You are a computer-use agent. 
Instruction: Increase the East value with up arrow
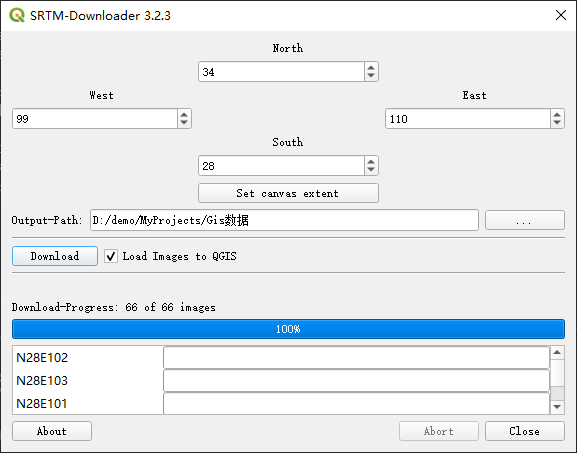557,114
